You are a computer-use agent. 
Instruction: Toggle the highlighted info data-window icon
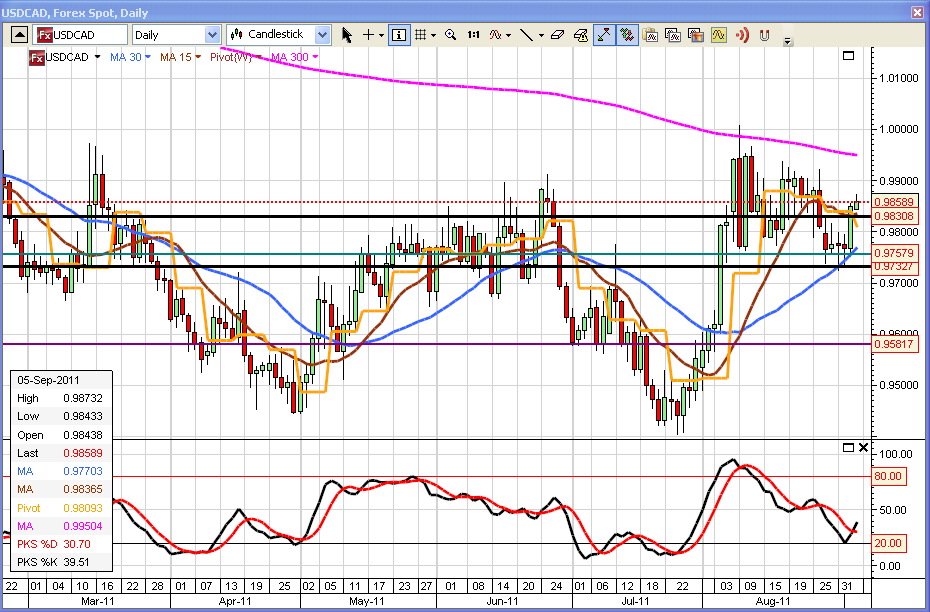(x=398, y=35)
